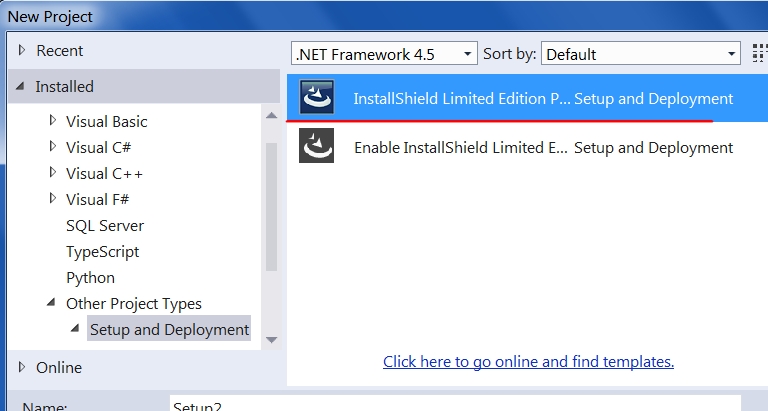Select the Recent heading

tap(60, 50)
